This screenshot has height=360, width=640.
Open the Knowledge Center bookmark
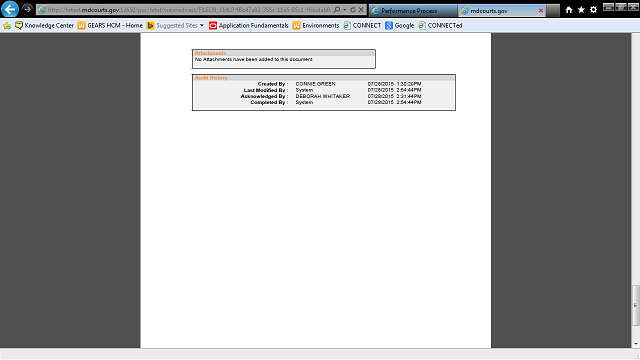point(44,25)
